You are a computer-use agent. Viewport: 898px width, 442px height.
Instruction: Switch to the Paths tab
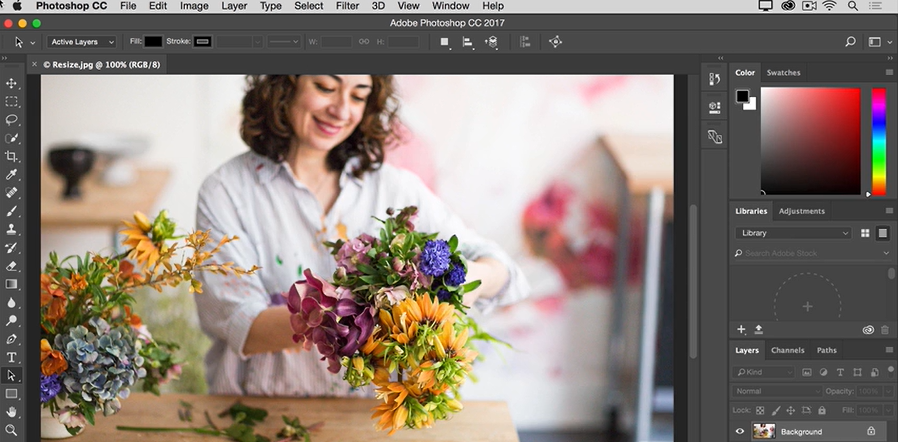click(826, 350)
